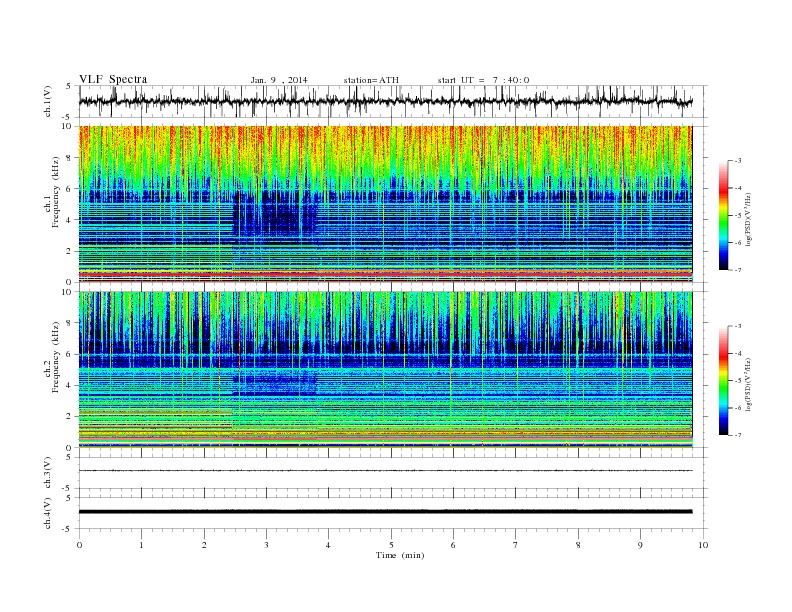Click the lower PSD color scale bar
This screenshot has width=792, height=612.
point(723,380)
